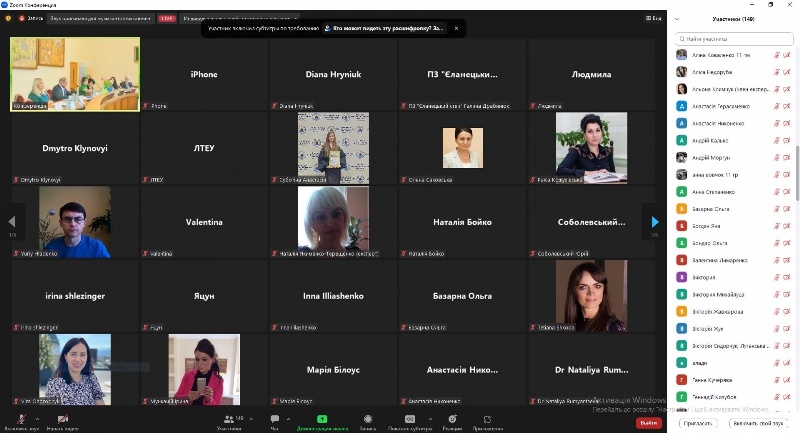Open the Chat icon in bottom toolbar
The width and height of the screenshot is (800, 433).
(274, 419)
